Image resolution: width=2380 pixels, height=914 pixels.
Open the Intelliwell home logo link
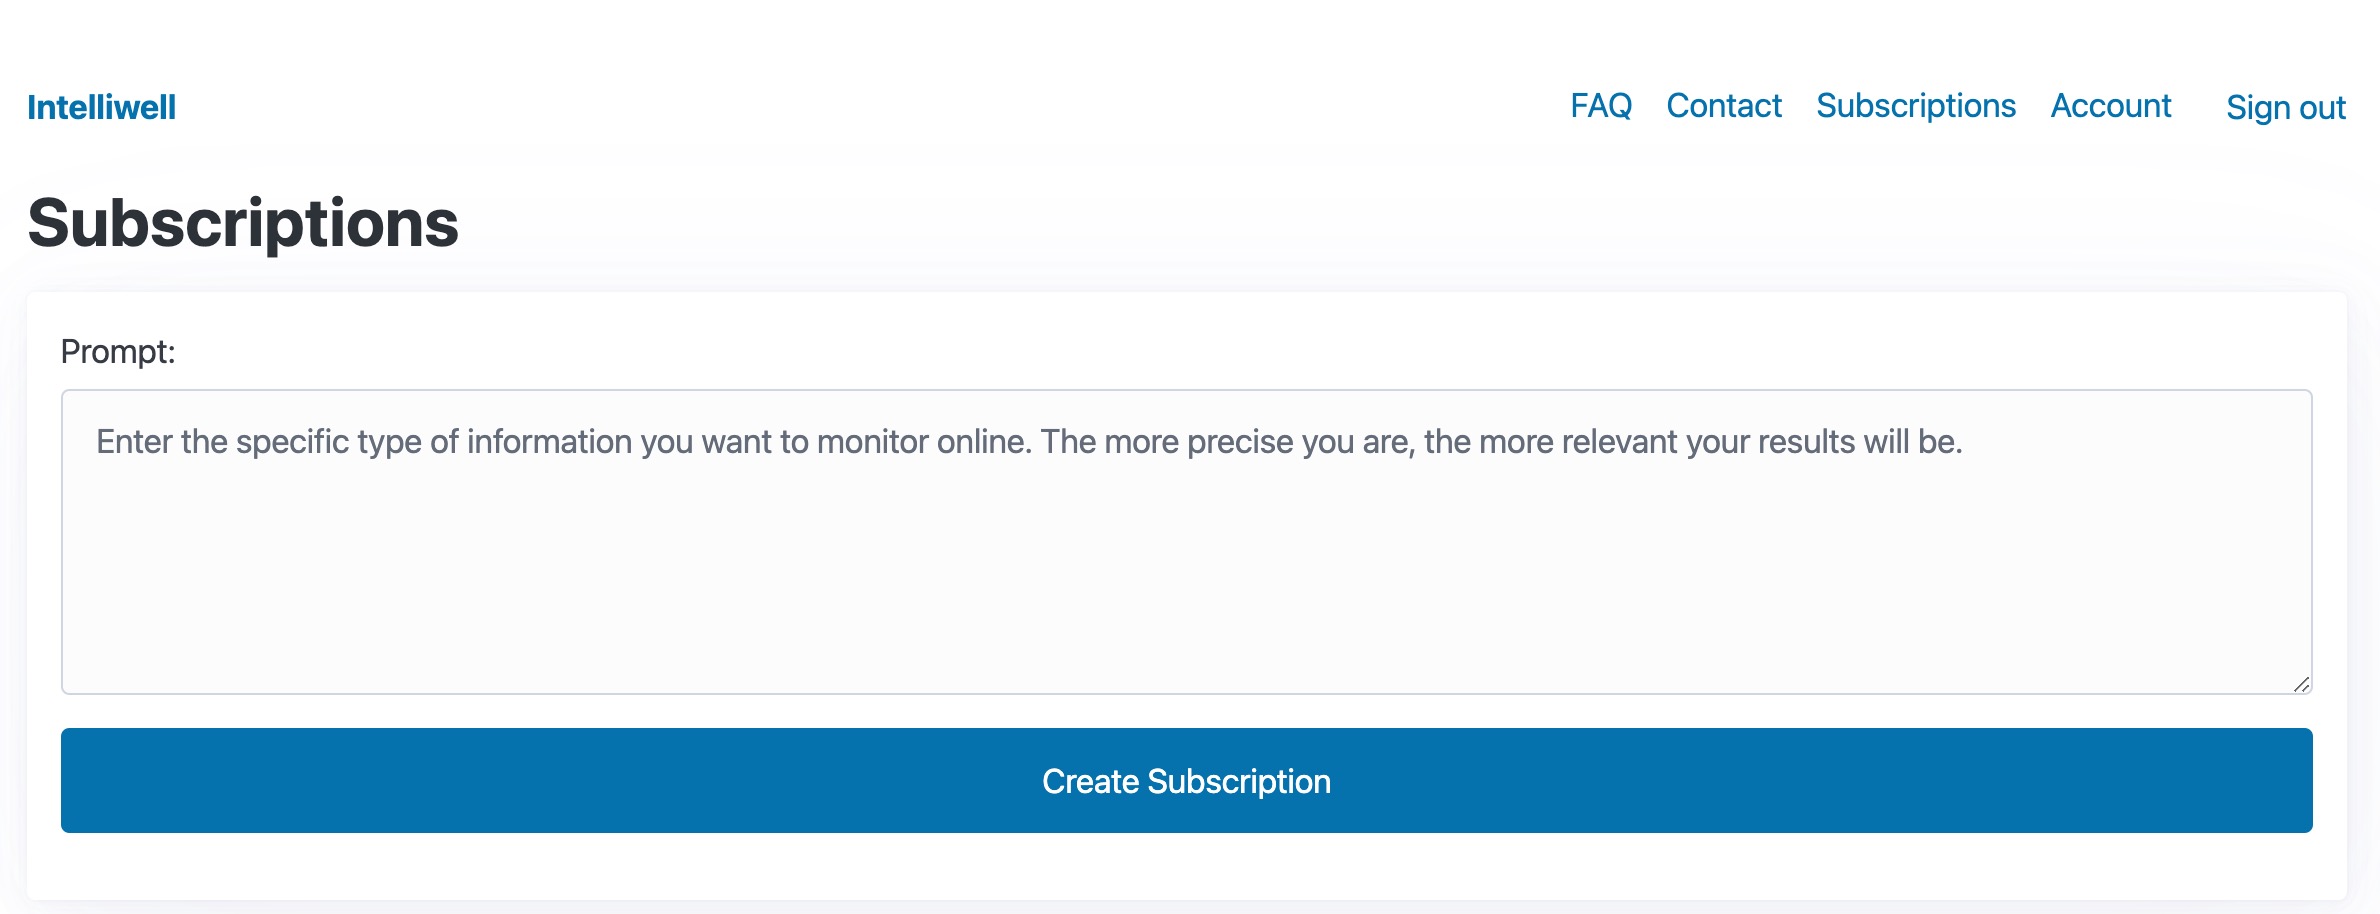pyautogui.click(x=101, y=107)
